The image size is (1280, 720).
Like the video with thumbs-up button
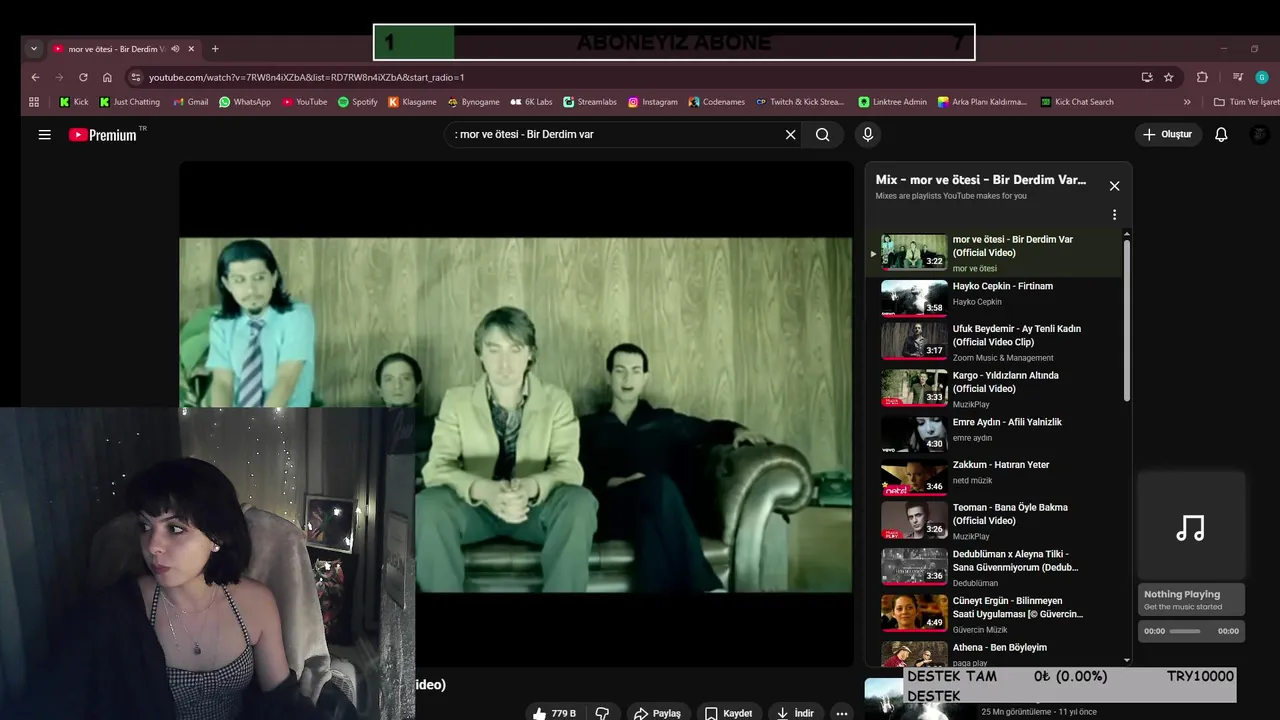554,713
